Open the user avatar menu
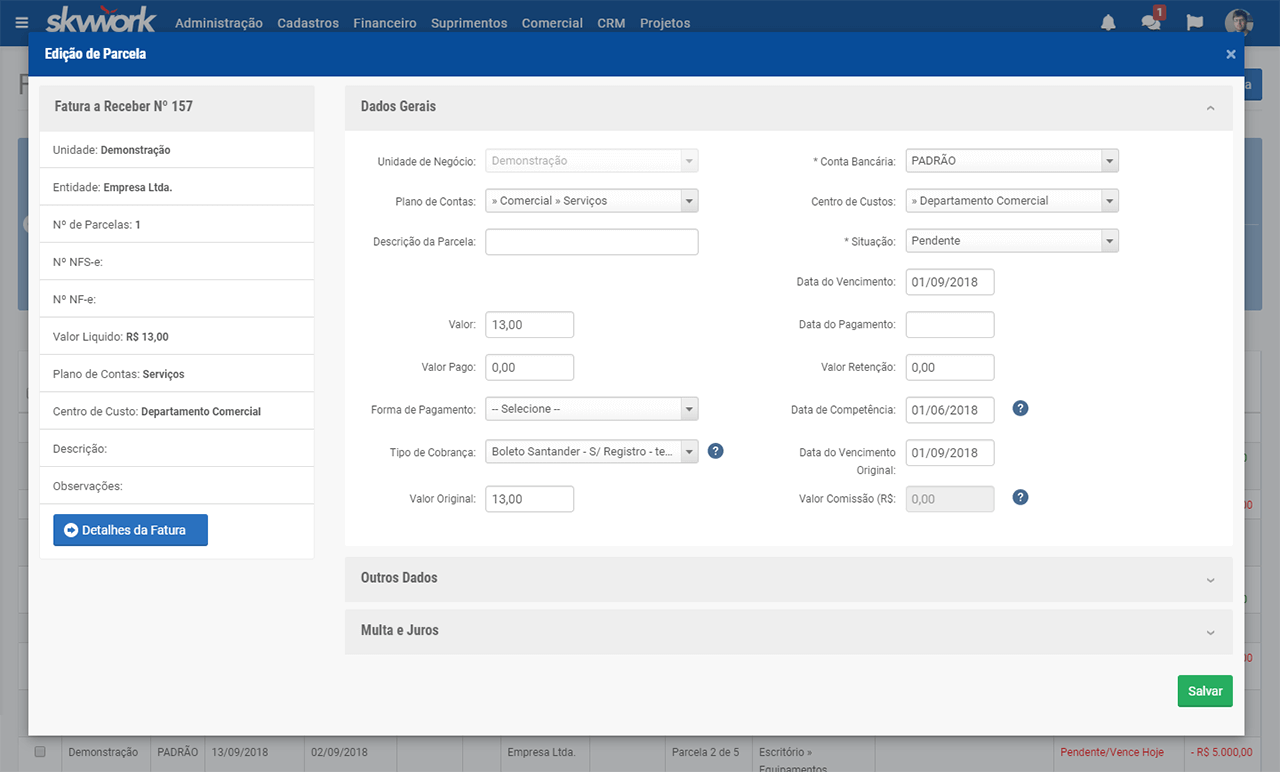 (1239, 22)
